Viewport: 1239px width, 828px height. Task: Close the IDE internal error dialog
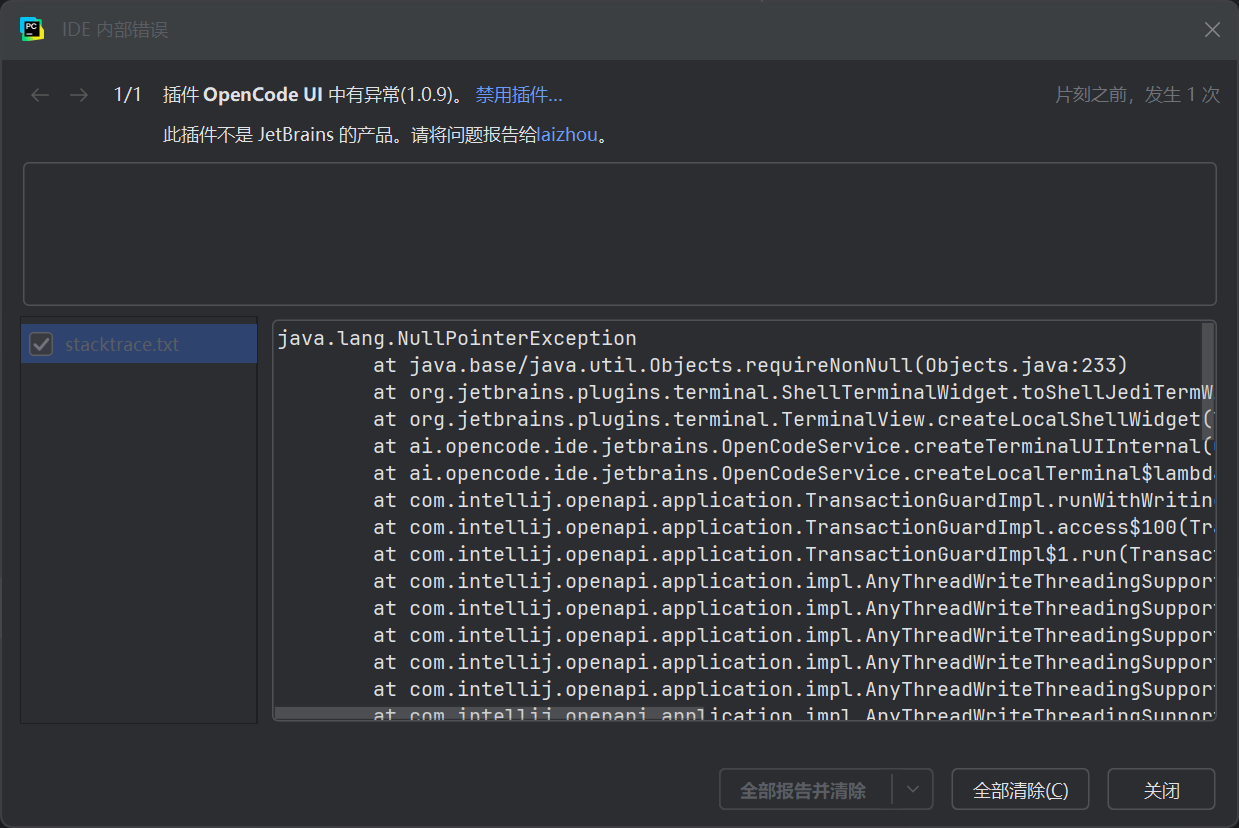click(1212, 30)
